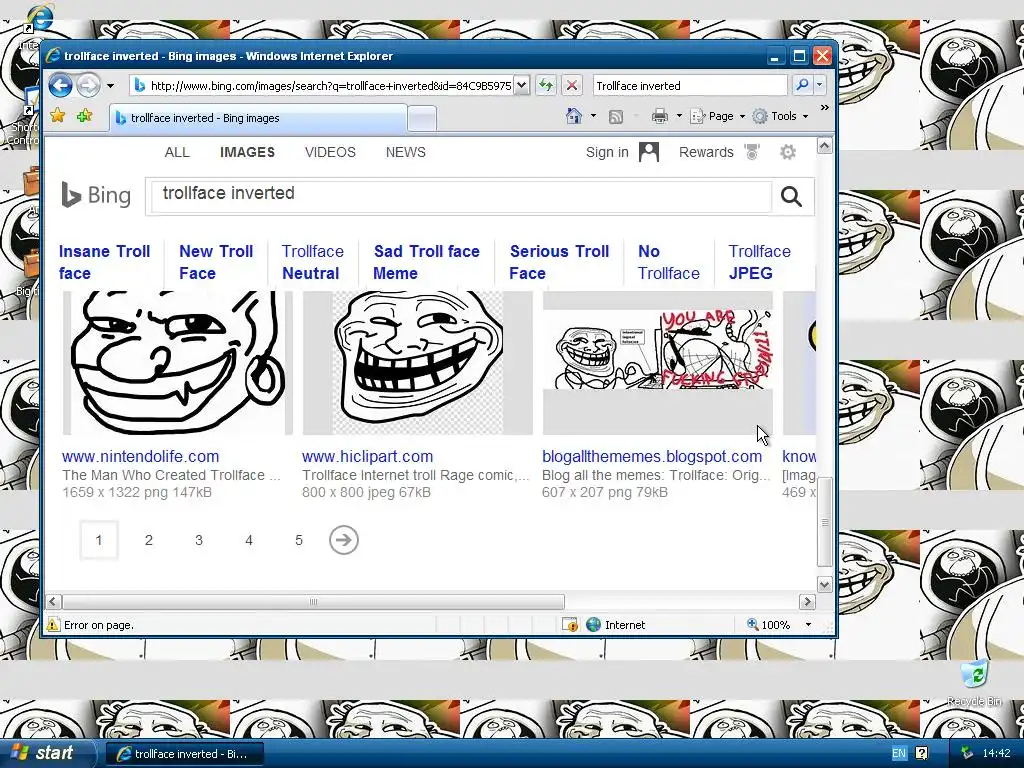
Task: Open the Windows Start button
Action: click(47, 753)
